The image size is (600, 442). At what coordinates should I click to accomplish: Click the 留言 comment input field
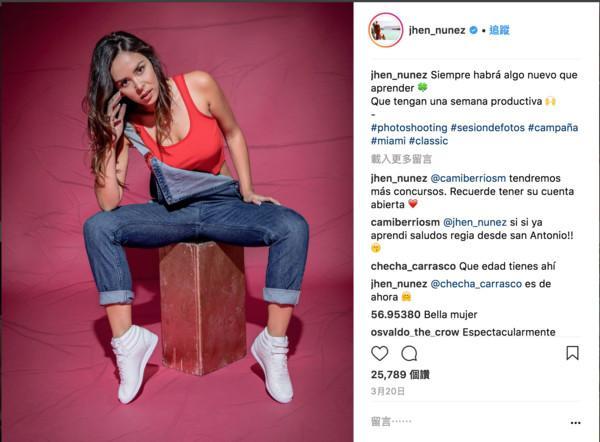pyautogui.click(x=467, y=422)
